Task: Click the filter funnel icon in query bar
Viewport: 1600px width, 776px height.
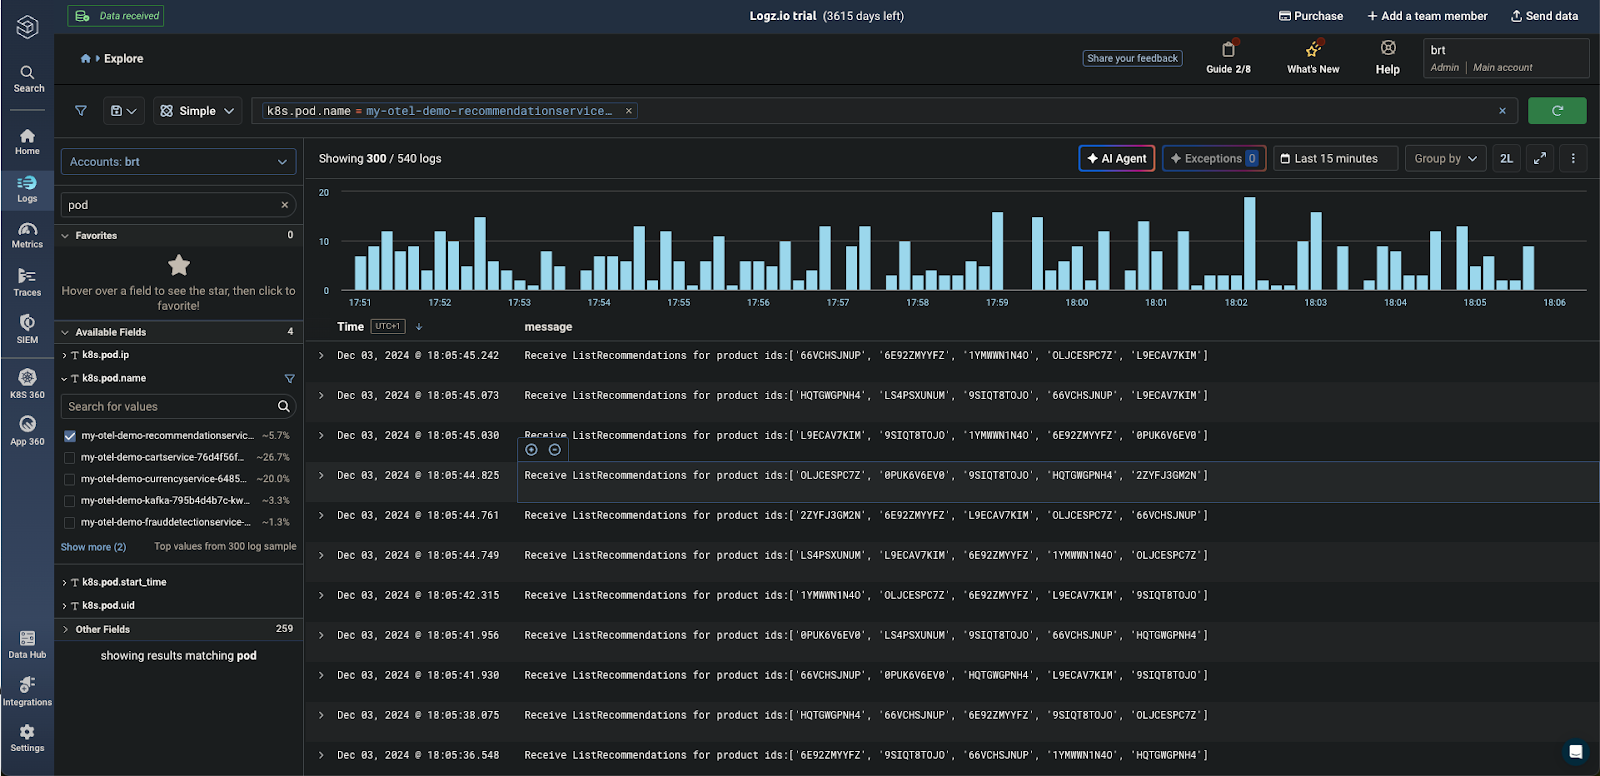Action: click(81, 111)
